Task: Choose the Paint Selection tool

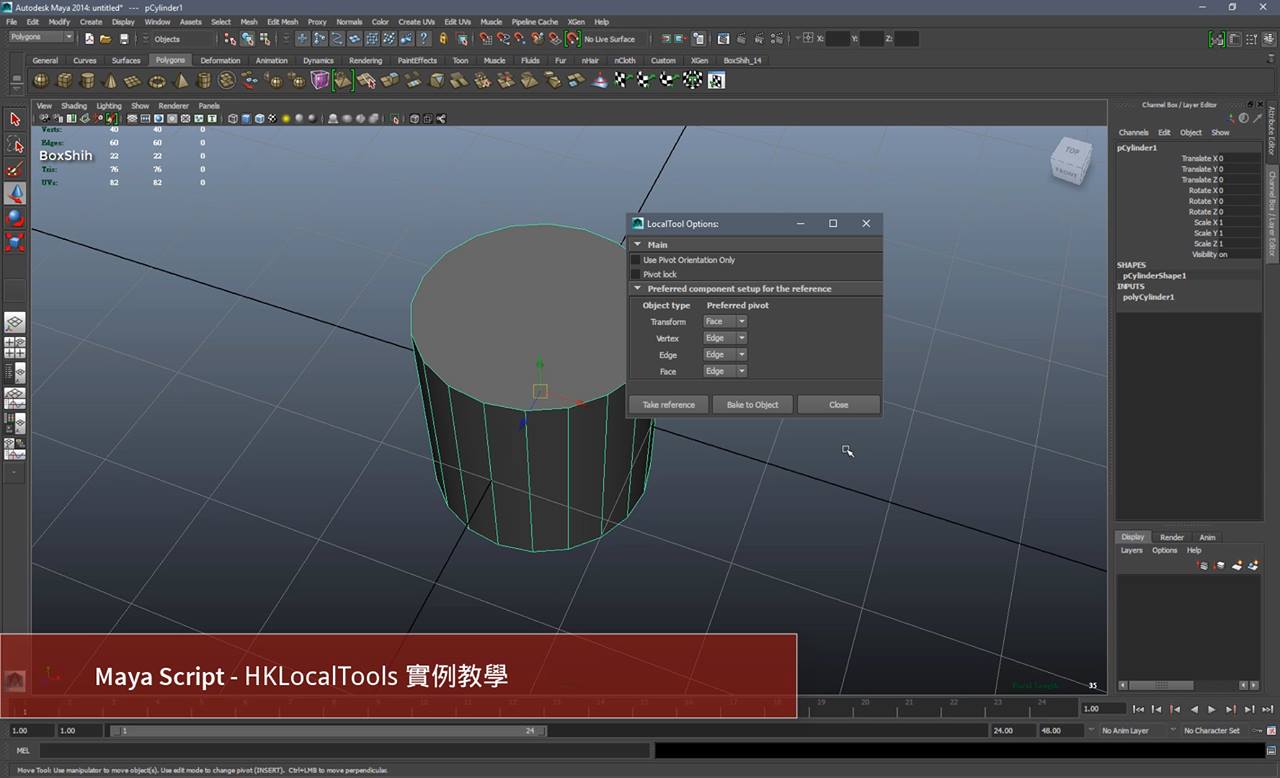Action: click(x=15, y=168)
